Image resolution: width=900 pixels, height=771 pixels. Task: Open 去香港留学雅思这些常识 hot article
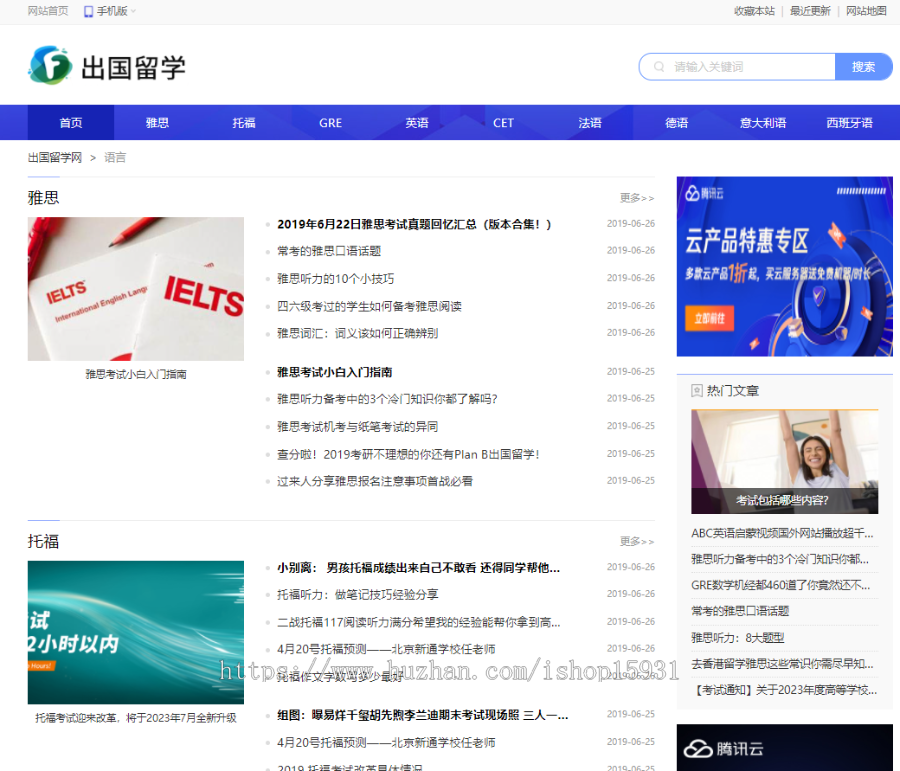coord(782,664)
